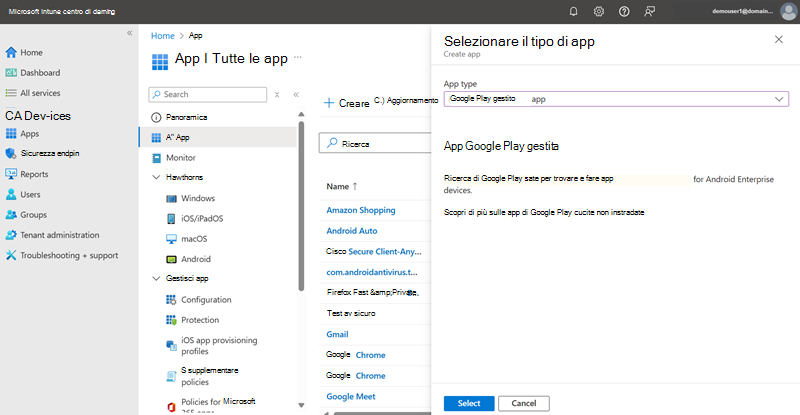
Task: Click Tenant administration icon
Action: coord(11,235)
